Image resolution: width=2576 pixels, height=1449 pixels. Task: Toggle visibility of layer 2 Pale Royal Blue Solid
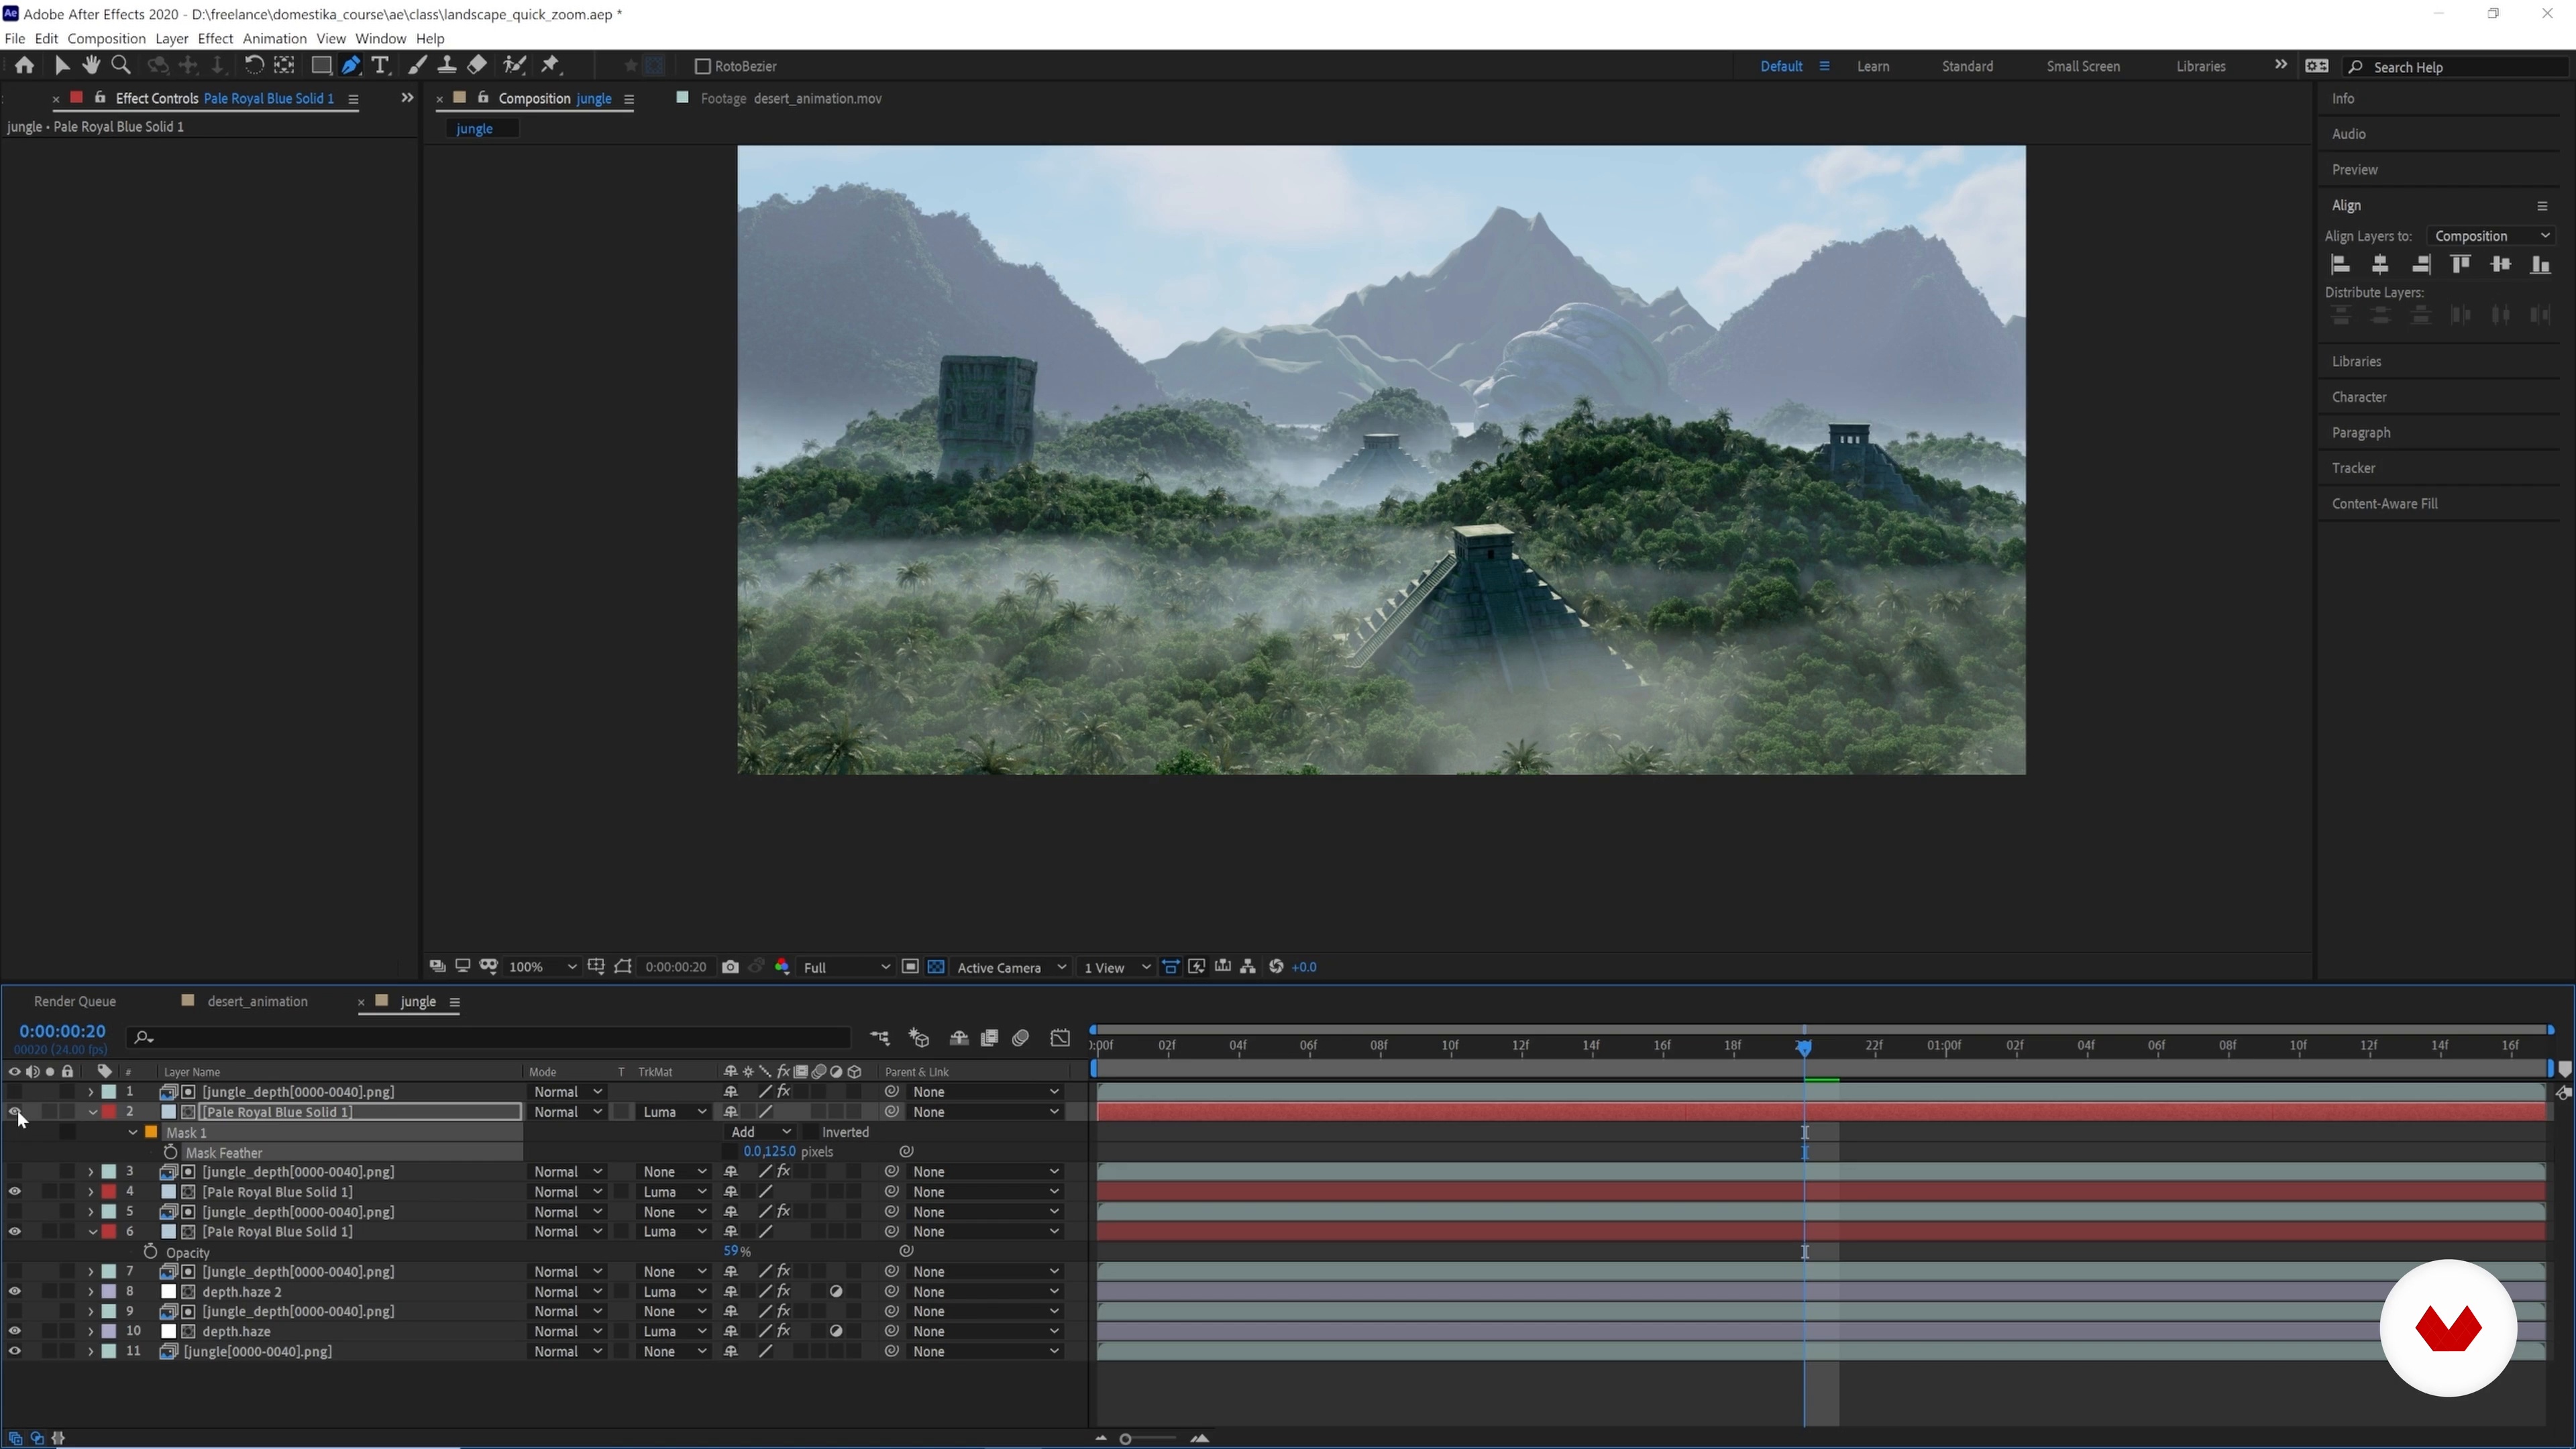(x=14, y=1112)
